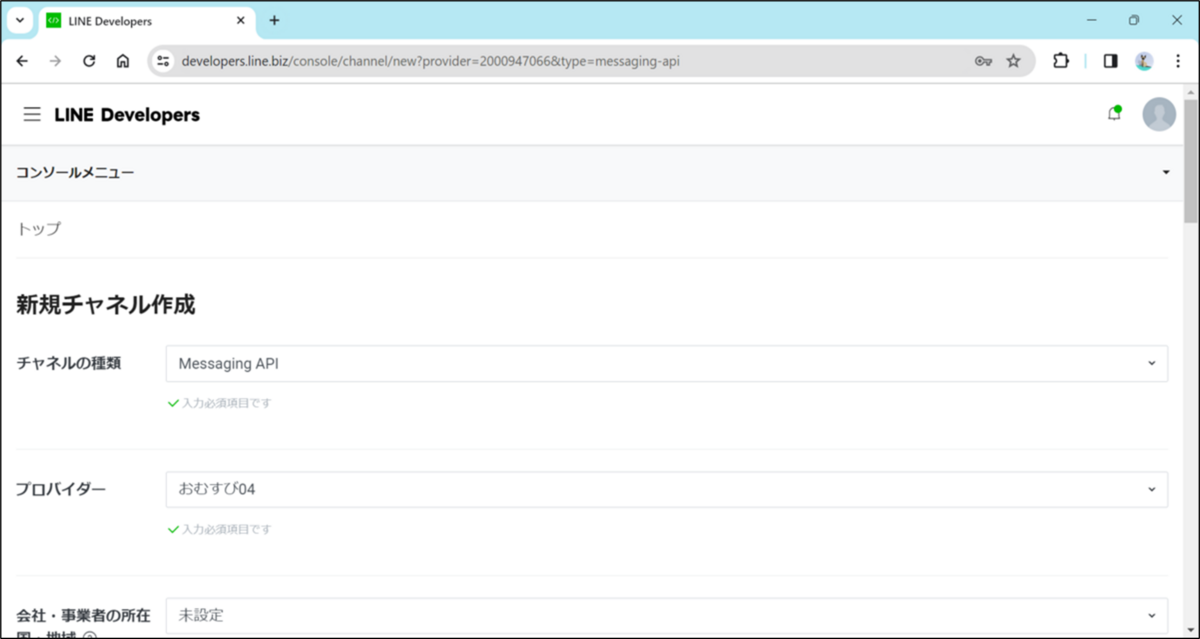Click the チャネルの種類 label
This screenshot has height=639, width=1200.
tap(68, 363)
